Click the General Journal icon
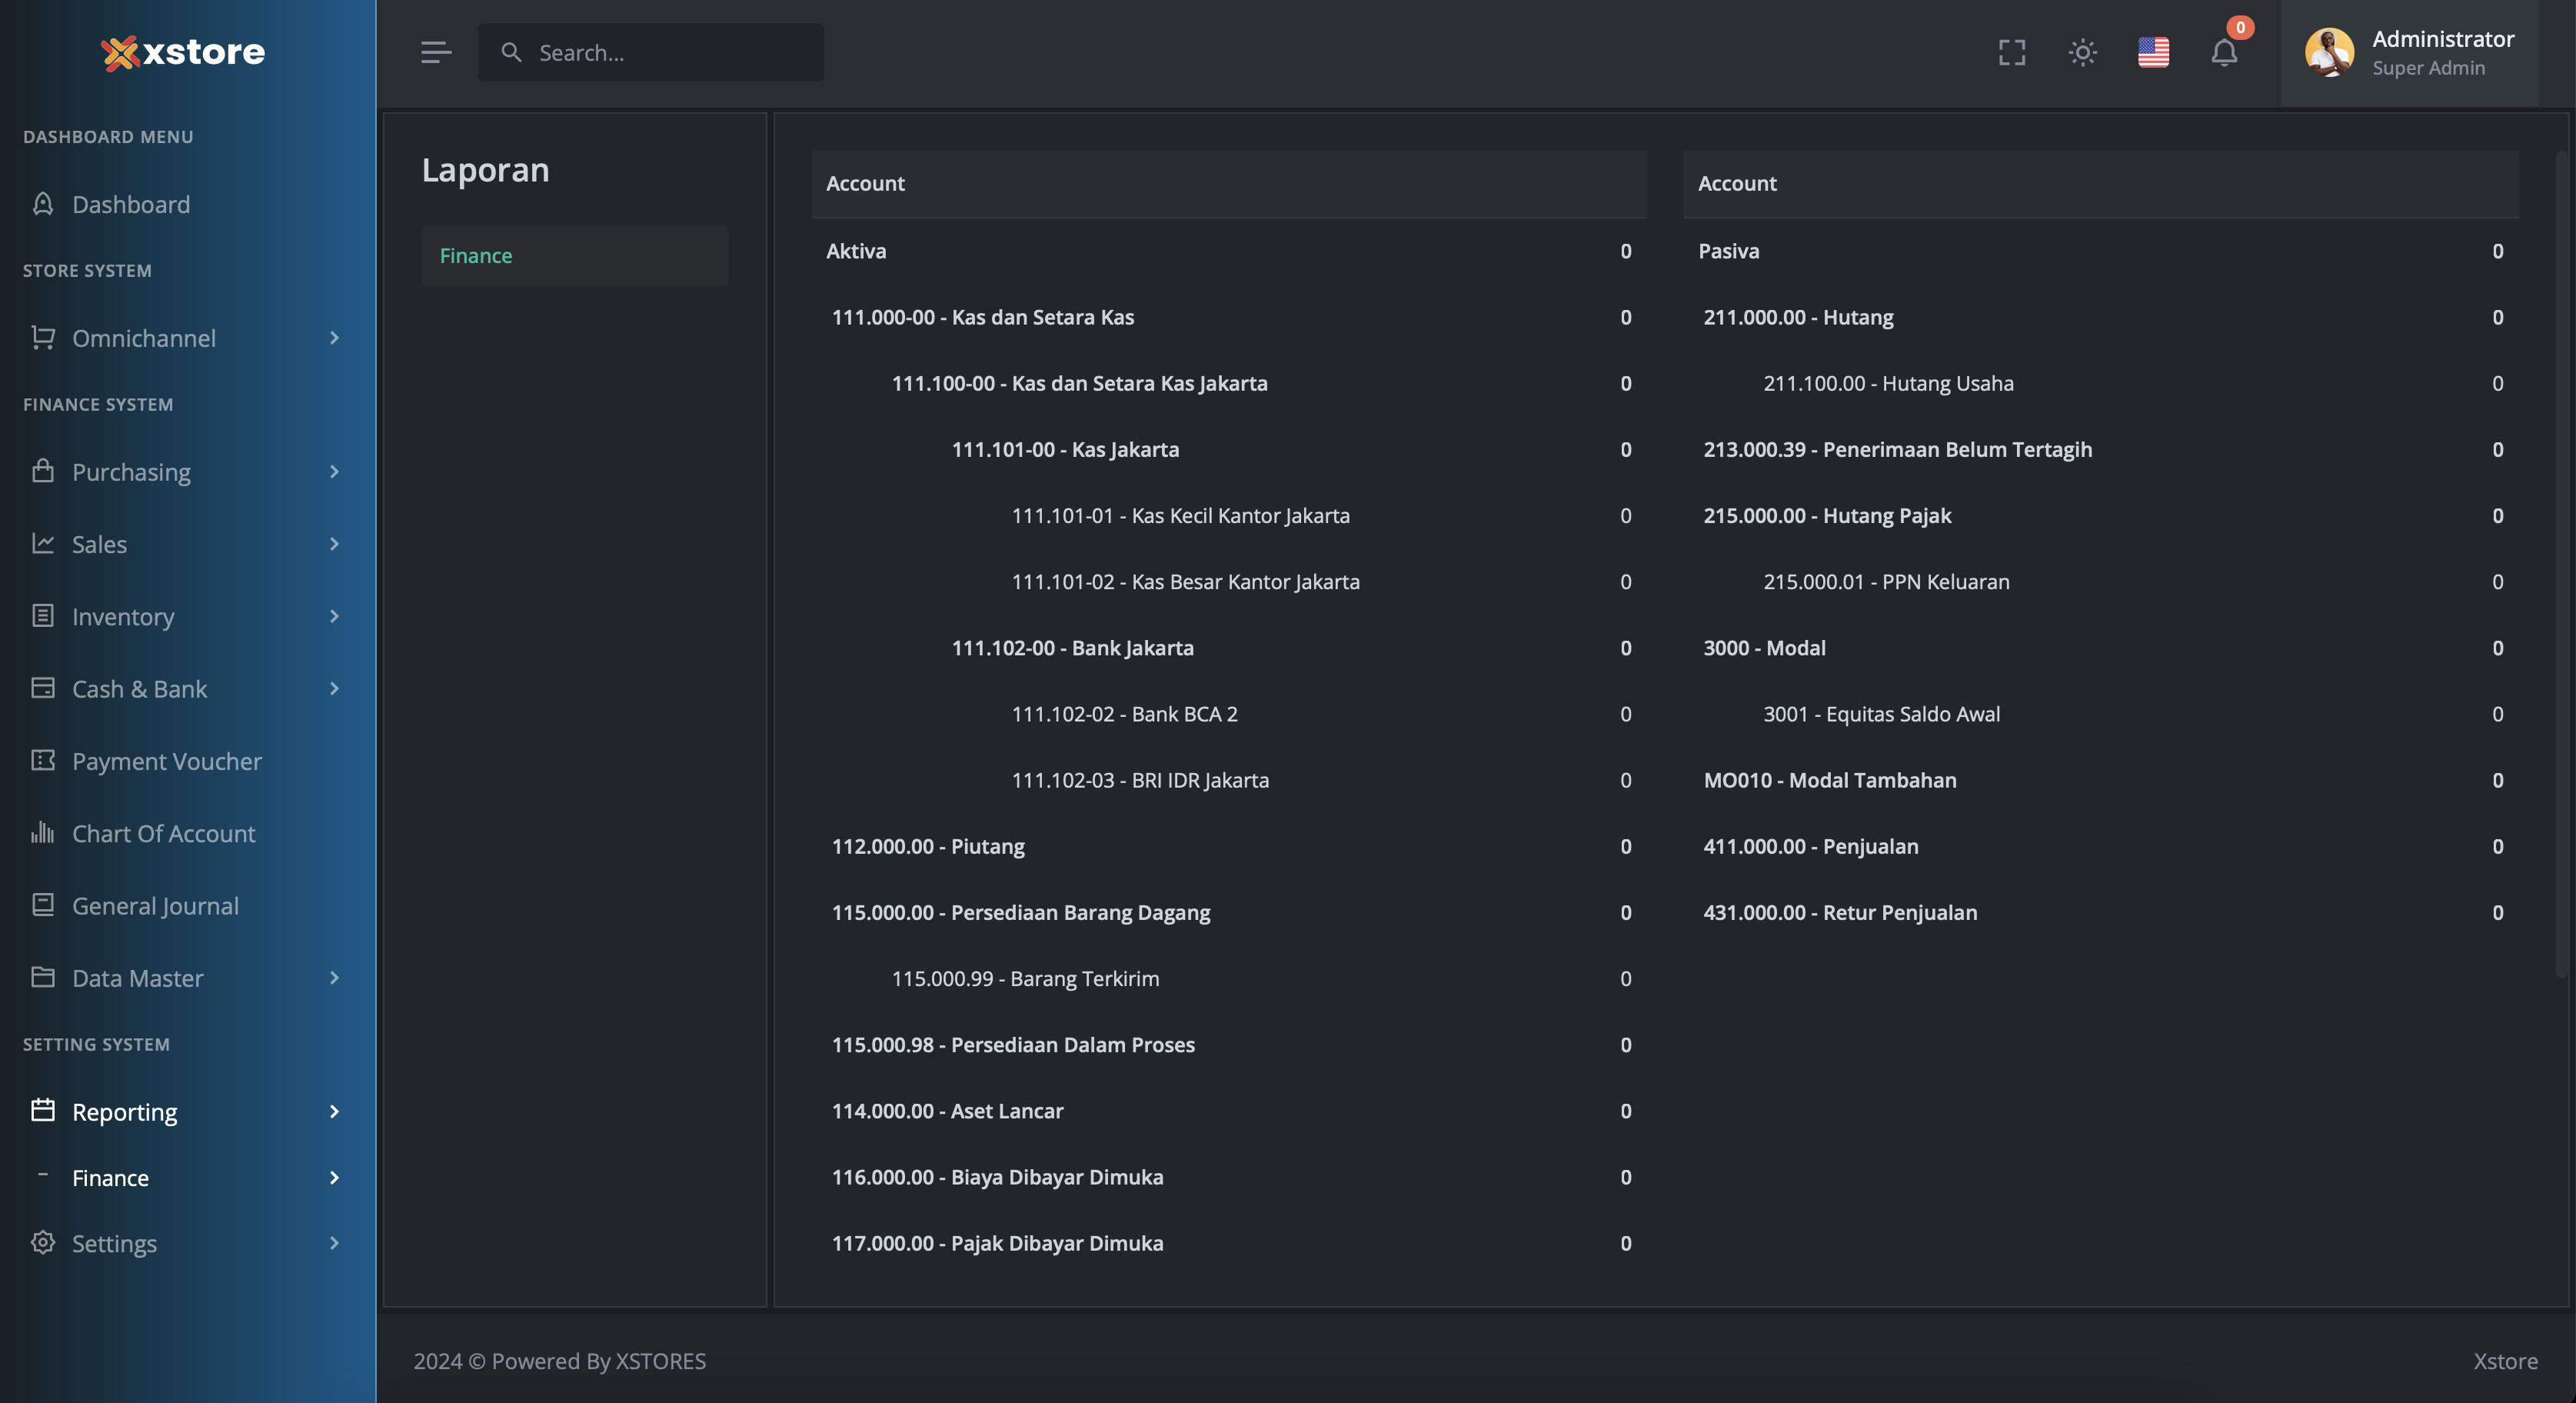 point(43,905)
